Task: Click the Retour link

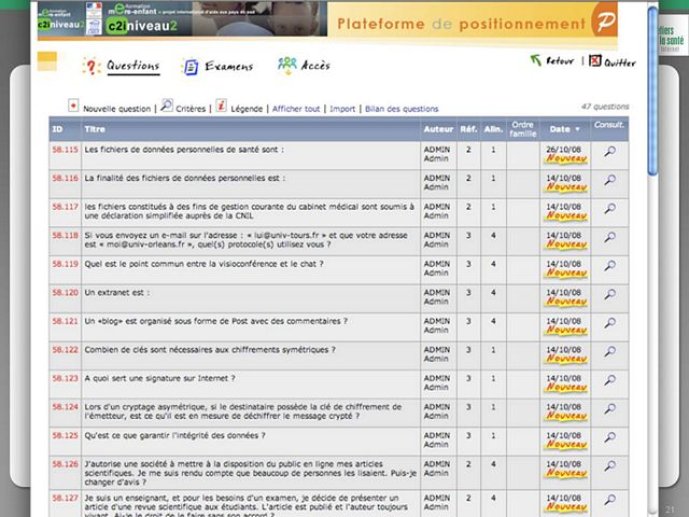Action: pyautogui.click(x=560, y=61)
